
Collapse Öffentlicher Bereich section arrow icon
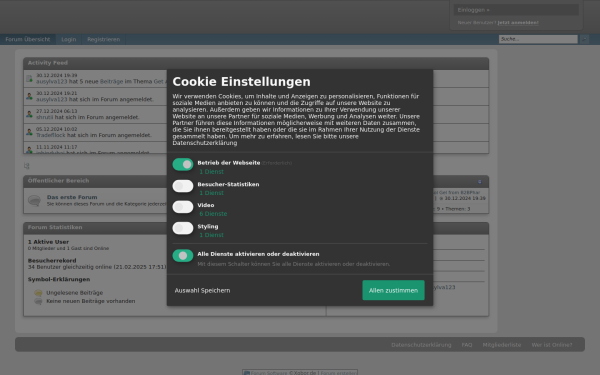pos(479,182)
